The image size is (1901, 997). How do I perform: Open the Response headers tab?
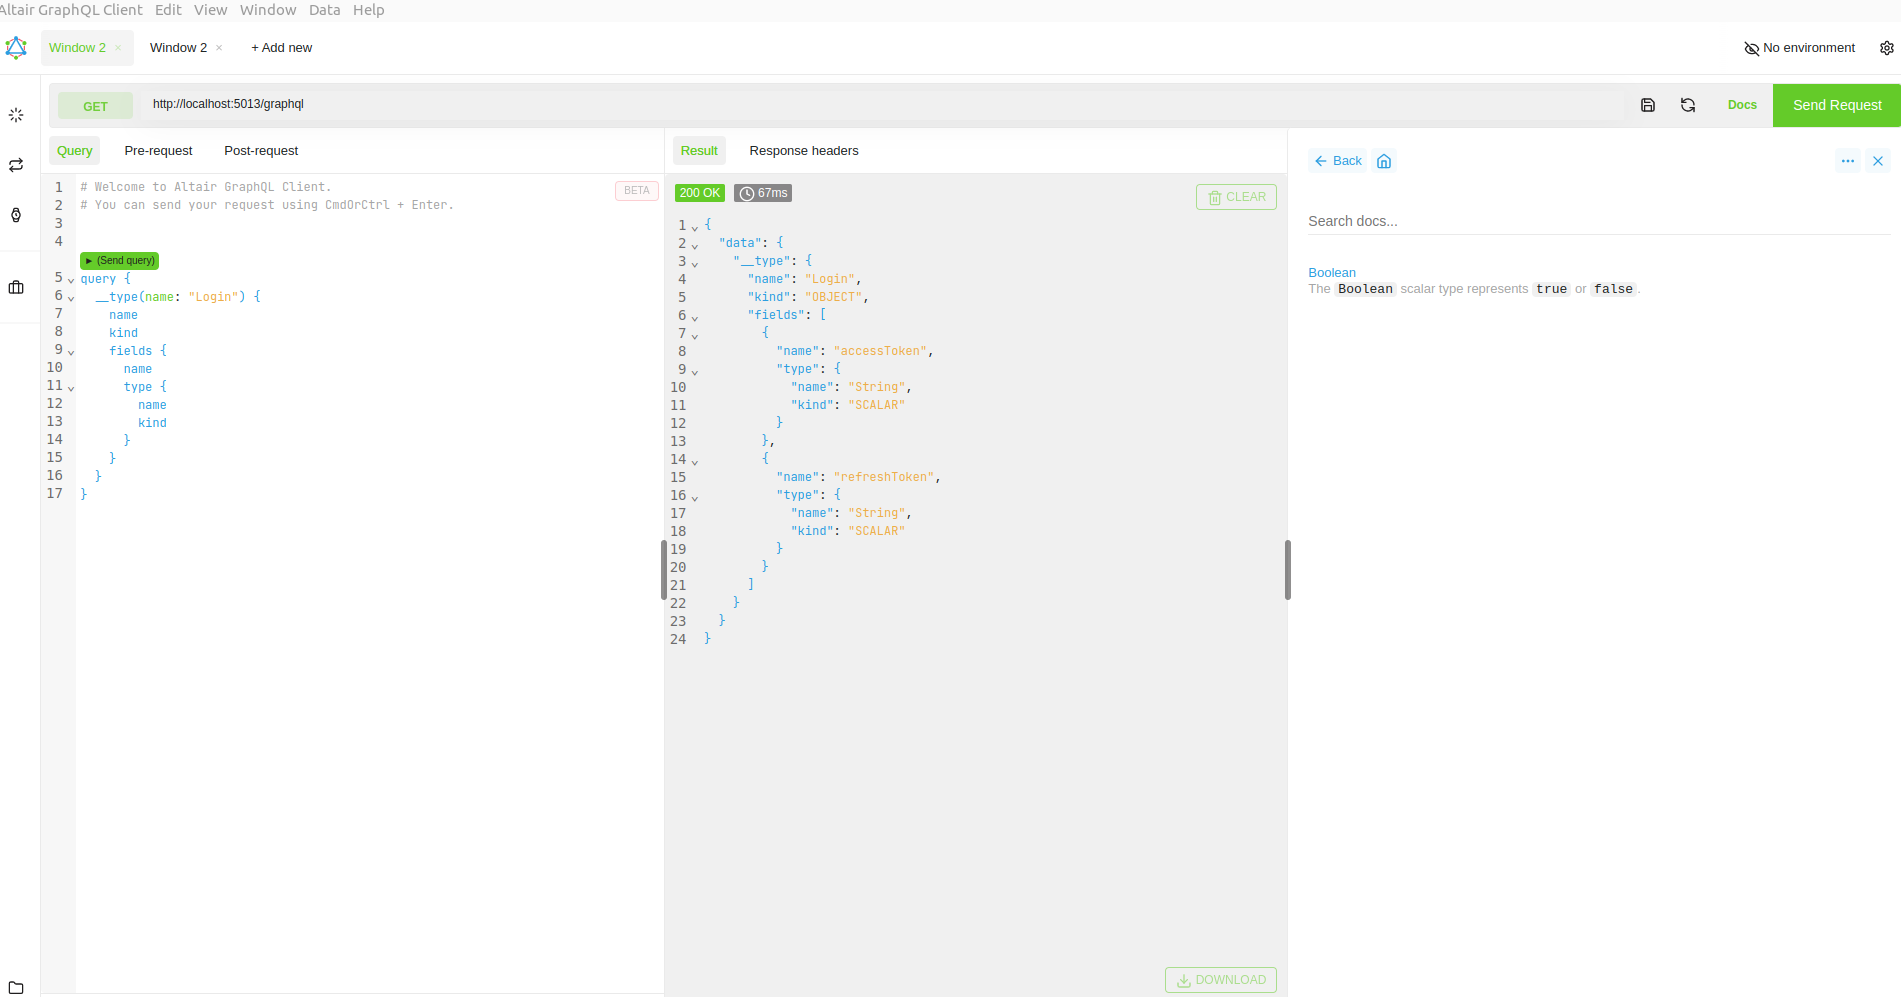[x=803, y=151]
